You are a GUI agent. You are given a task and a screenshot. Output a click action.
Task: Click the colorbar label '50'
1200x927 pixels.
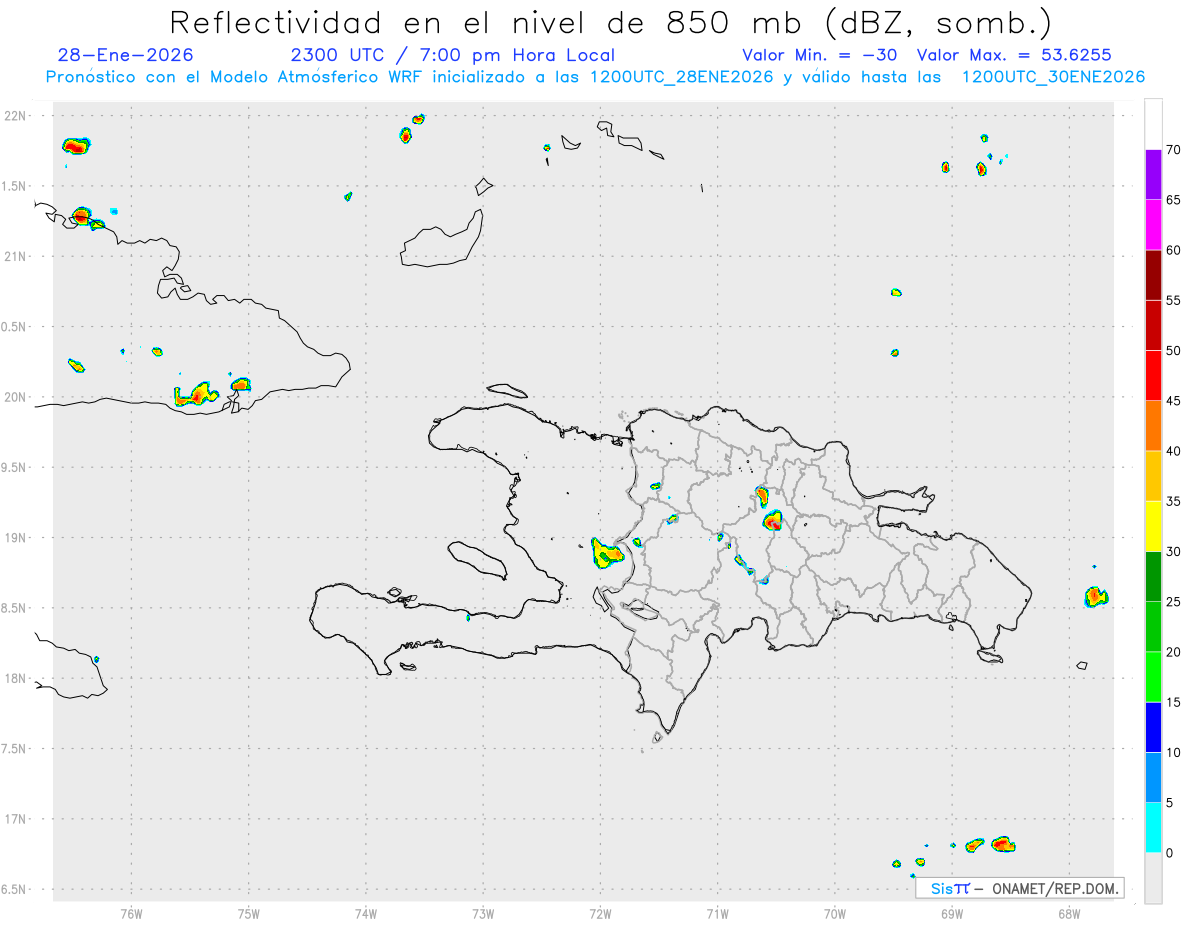point(1173,351)
